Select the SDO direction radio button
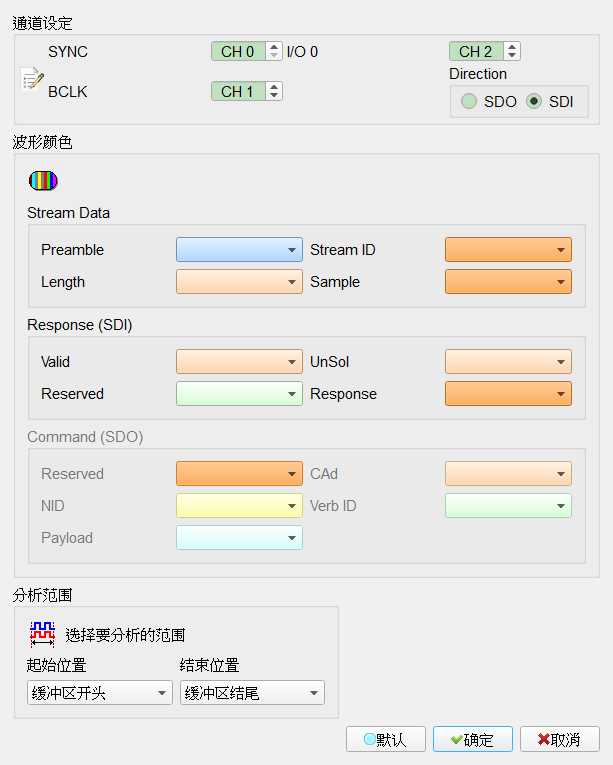The width and height of the screenshot is (613, 765). pyautogui.click(x=469, y=101)
